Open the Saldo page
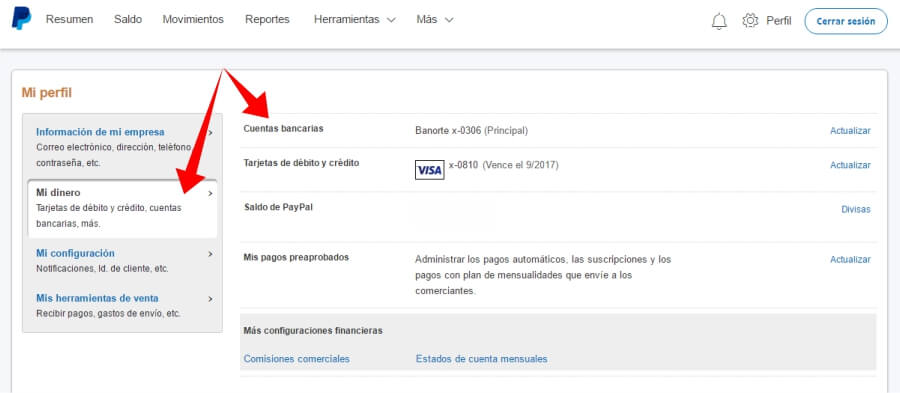 click(x=128, y=20)
